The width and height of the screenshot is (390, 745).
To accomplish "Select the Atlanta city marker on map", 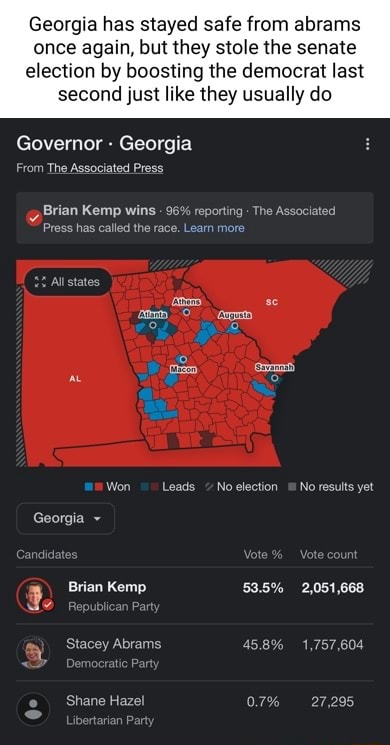I will 152,325.
